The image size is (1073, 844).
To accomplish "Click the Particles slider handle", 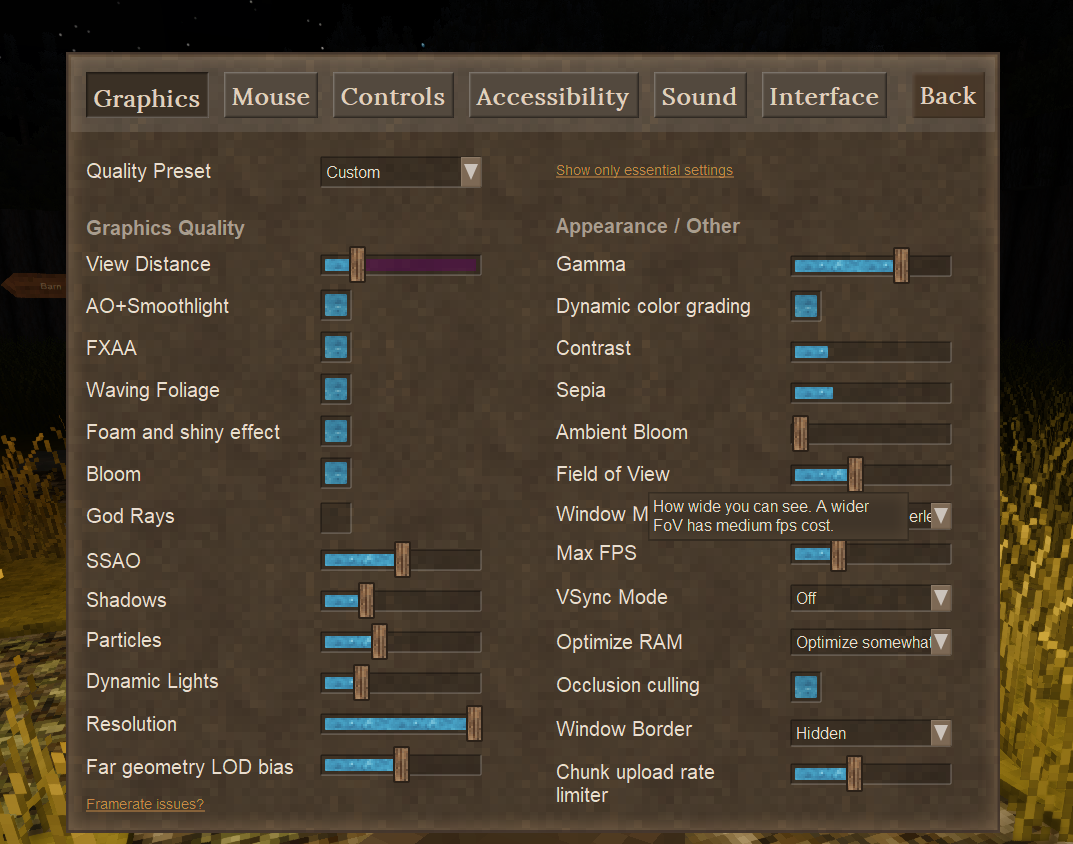I will [379, 641].
